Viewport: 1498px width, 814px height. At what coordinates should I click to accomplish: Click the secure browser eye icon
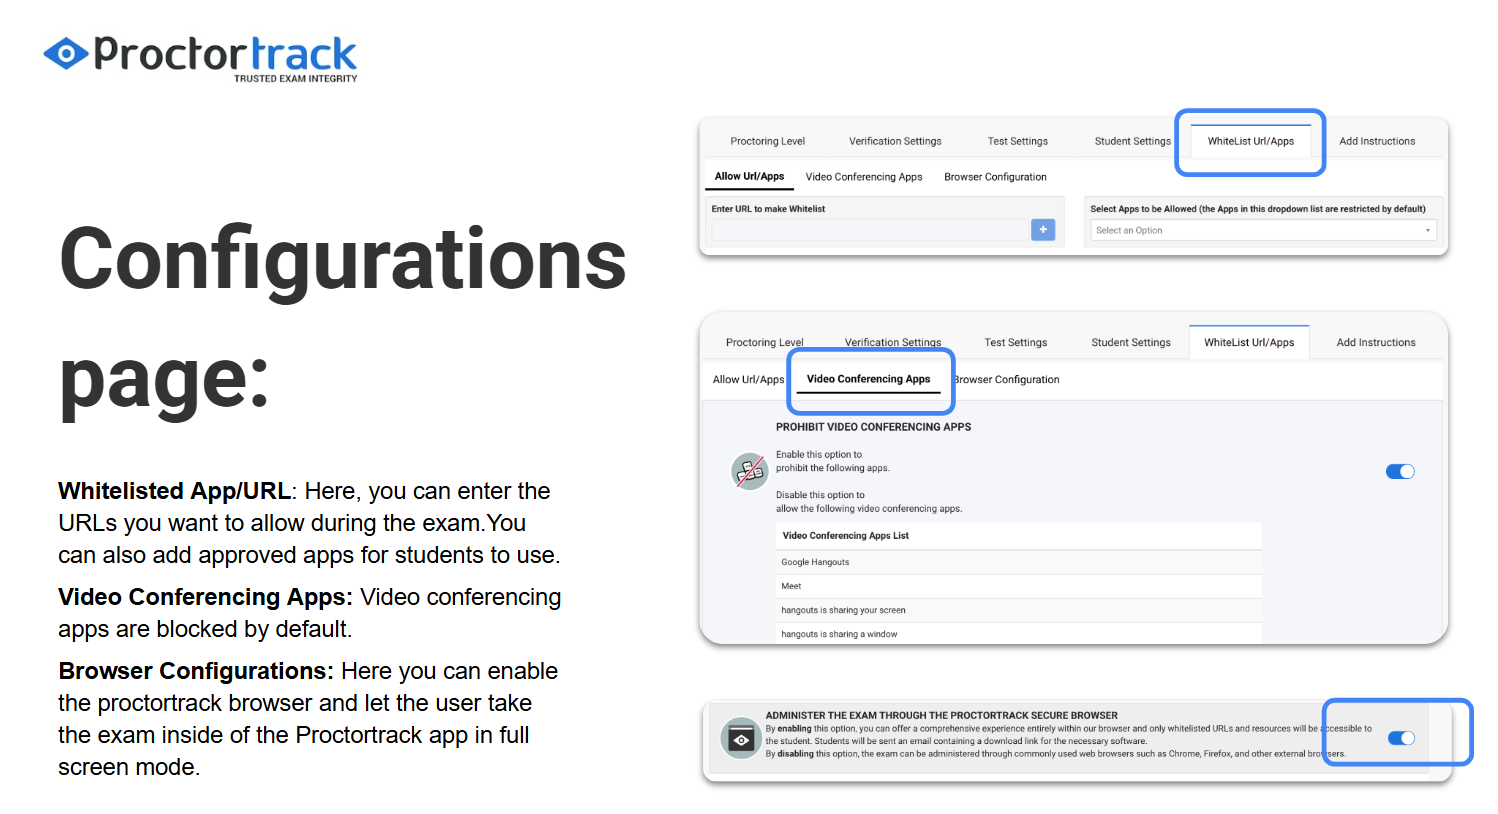coord(741,739)
